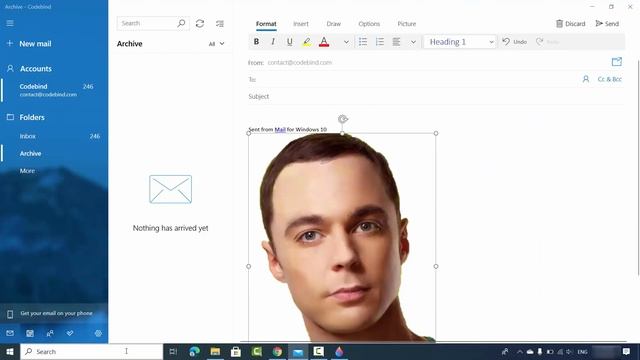
Task: Expand more font formatting options
Action: (x=346, y=42)
